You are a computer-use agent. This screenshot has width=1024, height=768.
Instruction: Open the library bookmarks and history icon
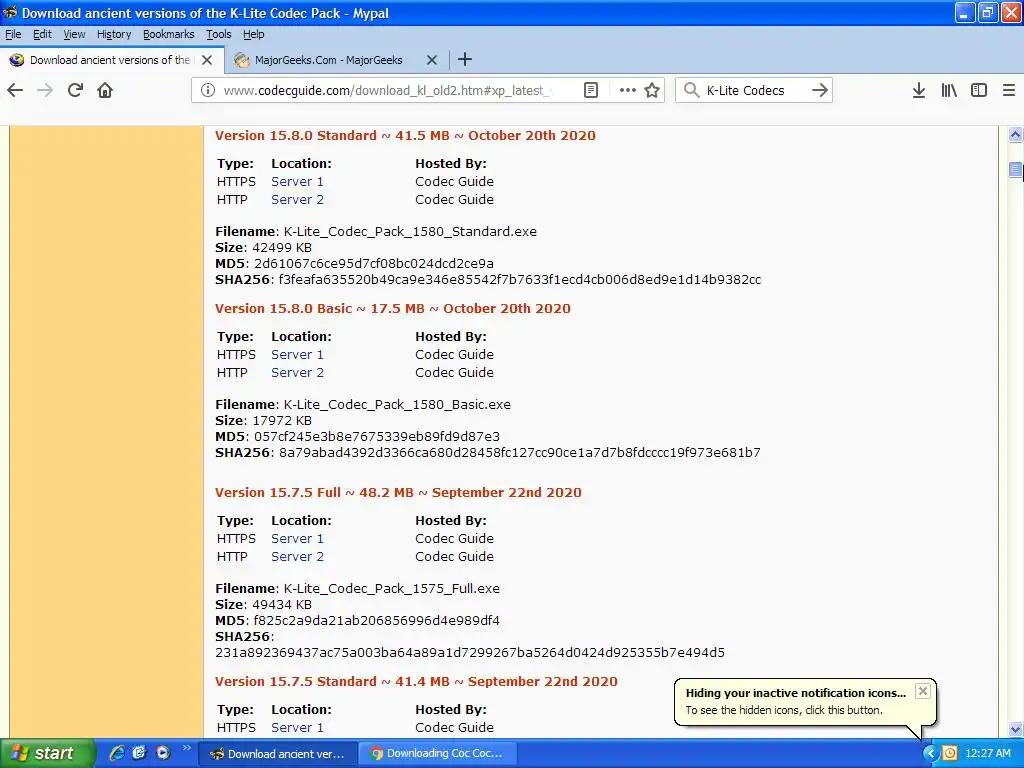coord(949,90)
